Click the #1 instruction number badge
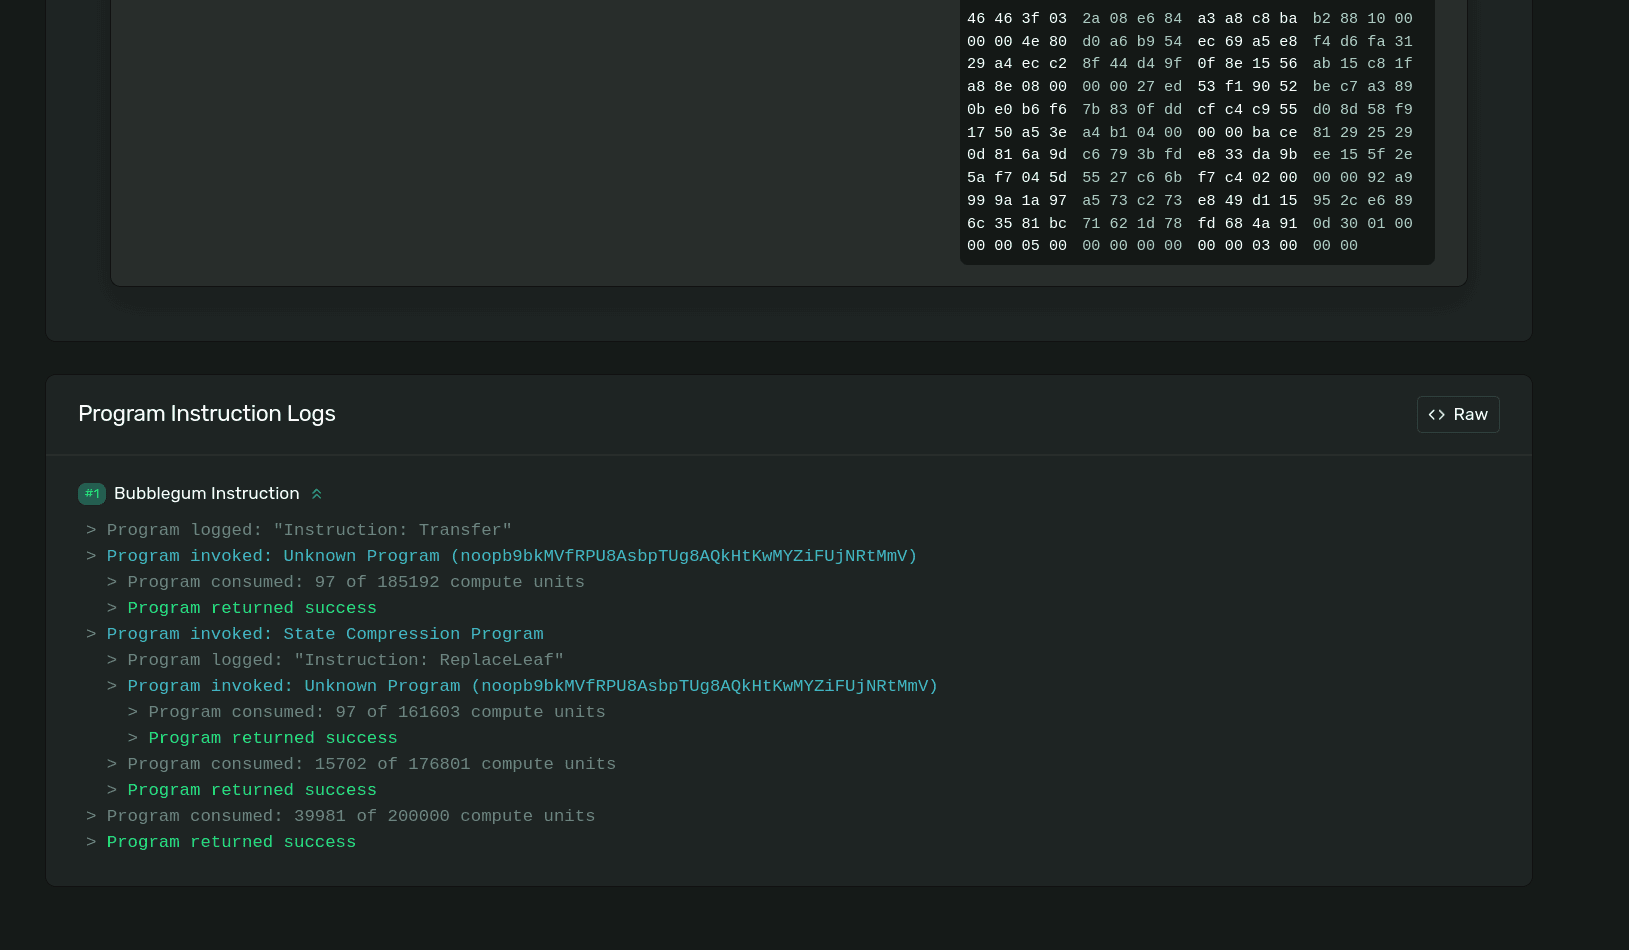 [x=92, y=493]
